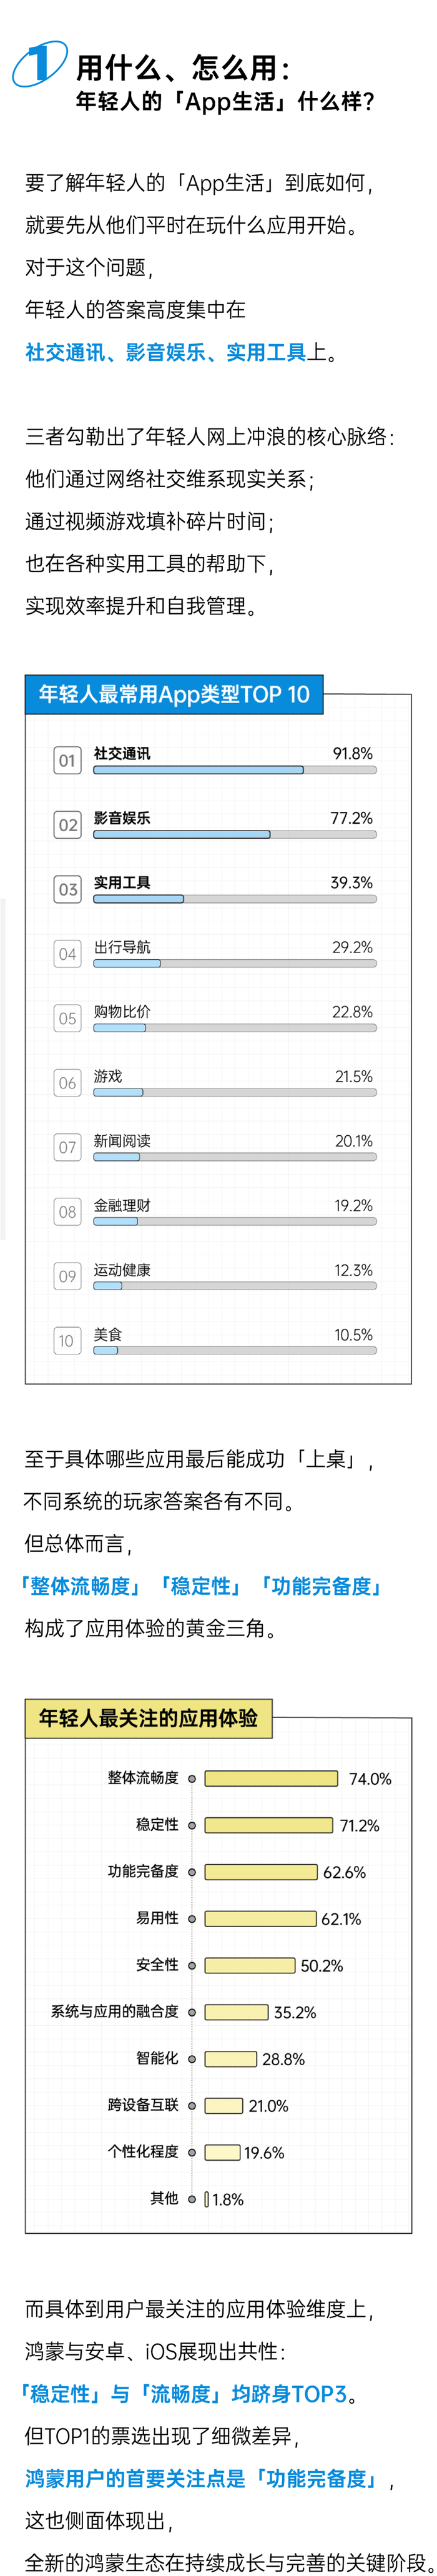Click the bullet dot beside 跨设备互联
This screenshot has width=437, height=2576.
coord(192,2106)
